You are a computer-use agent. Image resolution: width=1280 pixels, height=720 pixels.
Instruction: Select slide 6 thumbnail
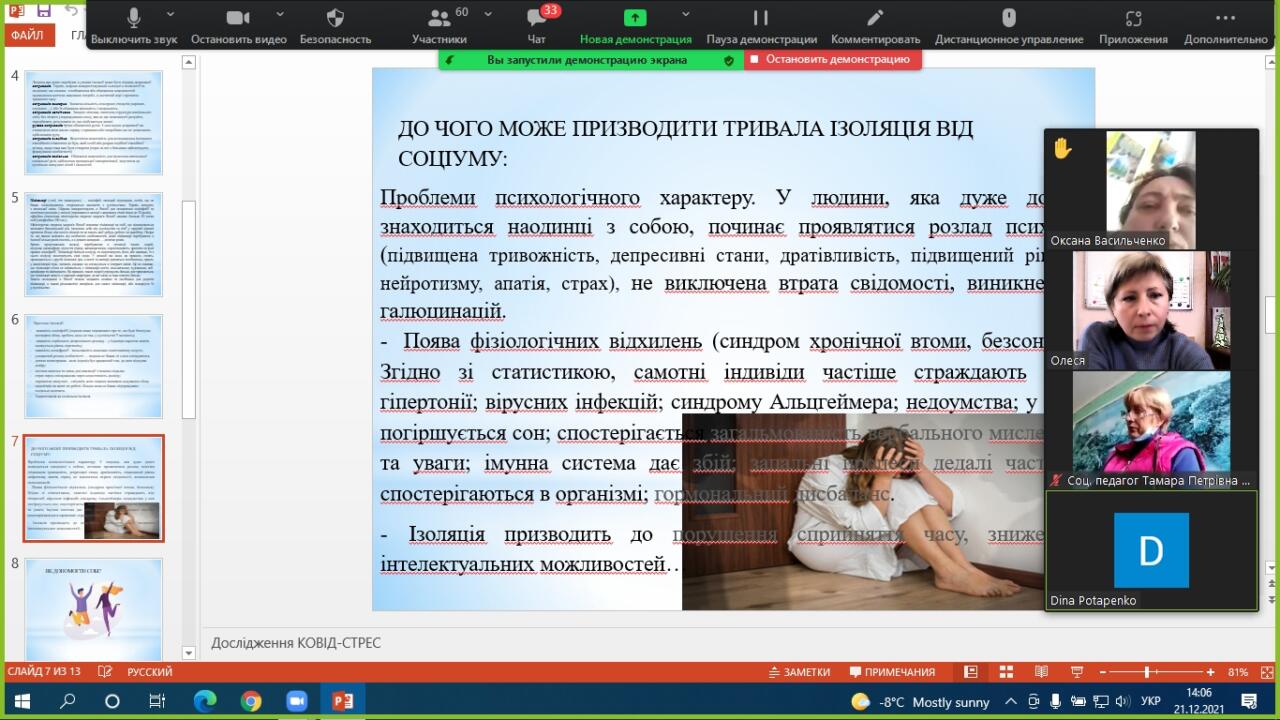click(94, 366)
